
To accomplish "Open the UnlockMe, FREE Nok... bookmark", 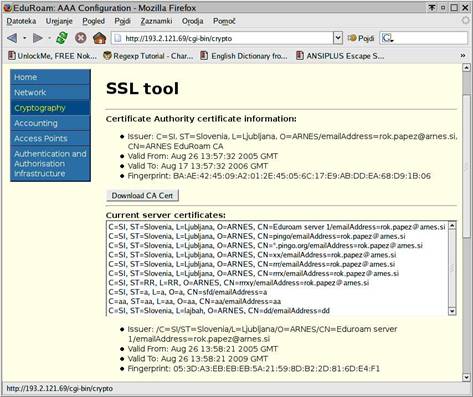I will coord(52,56).
